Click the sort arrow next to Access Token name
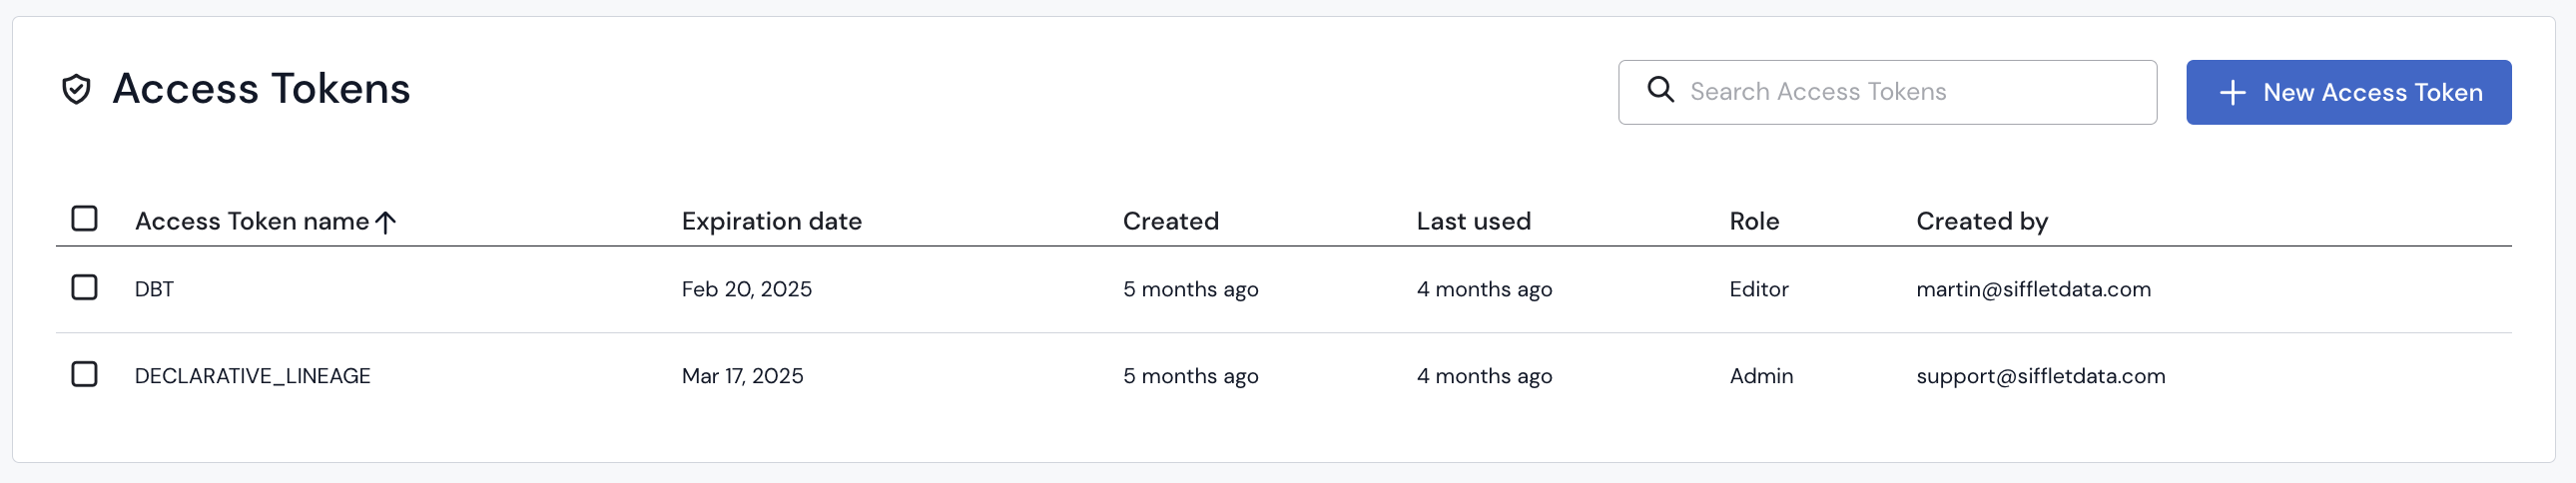 coord(386,222)
